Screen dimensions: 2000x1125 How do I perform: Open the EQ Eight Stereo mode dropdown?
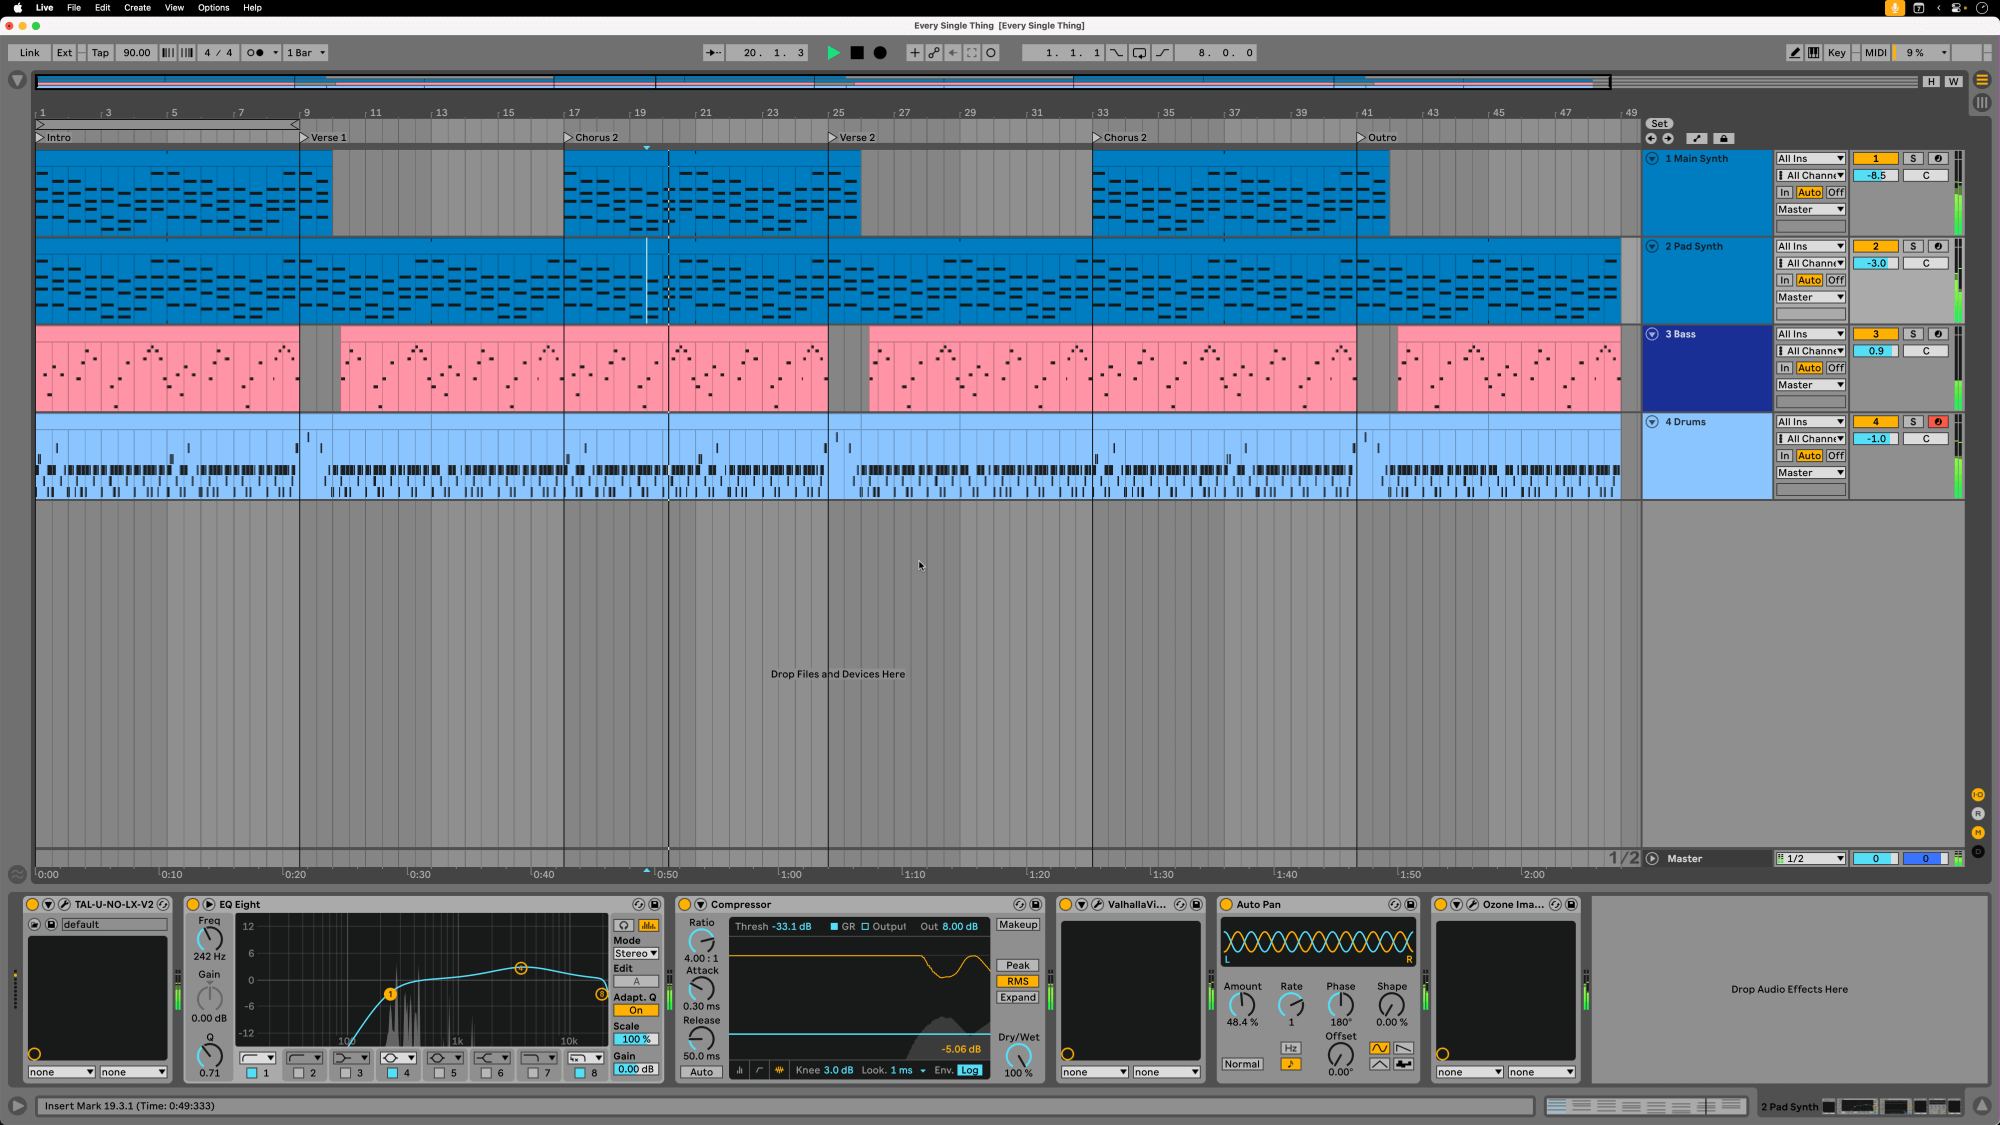[636, 954]
